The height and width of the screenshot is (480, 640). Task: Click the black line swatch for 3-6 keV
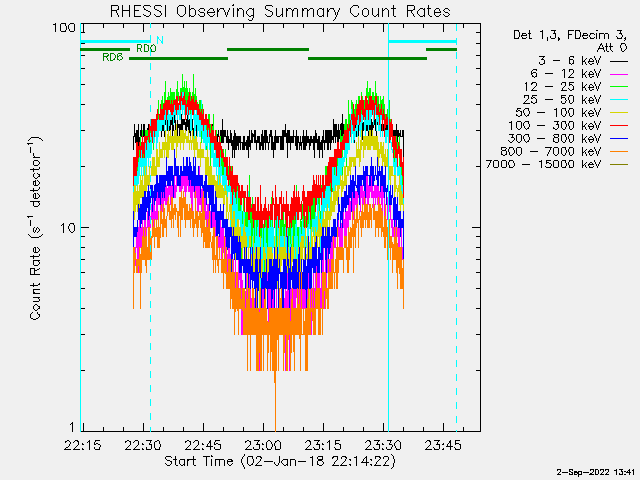tap(619, 62)
